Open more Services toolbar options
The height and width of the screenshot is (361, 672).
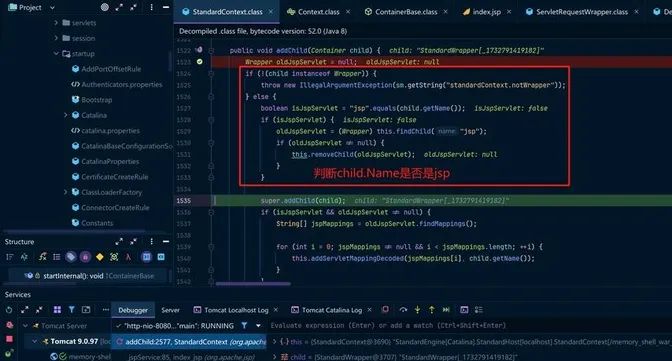pos(105,310)
